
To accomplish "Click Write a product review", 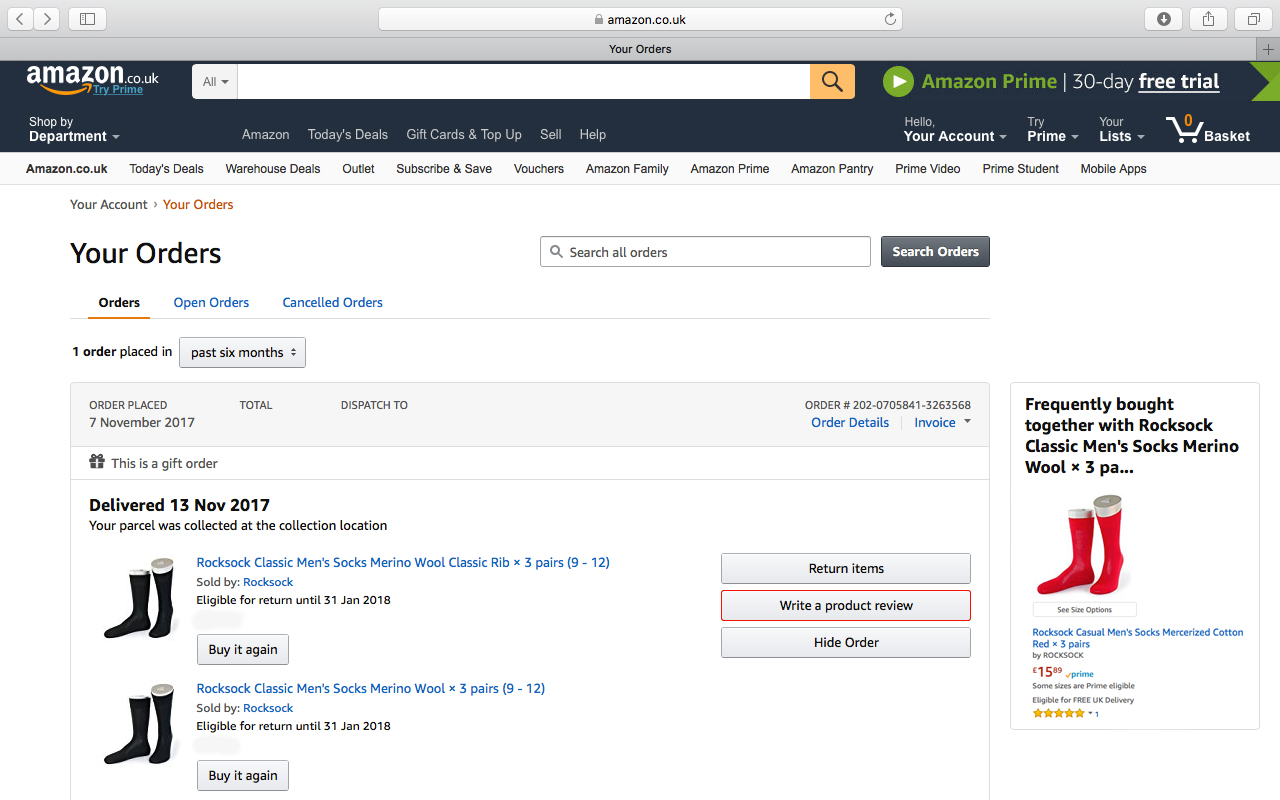I will point(846,605).
